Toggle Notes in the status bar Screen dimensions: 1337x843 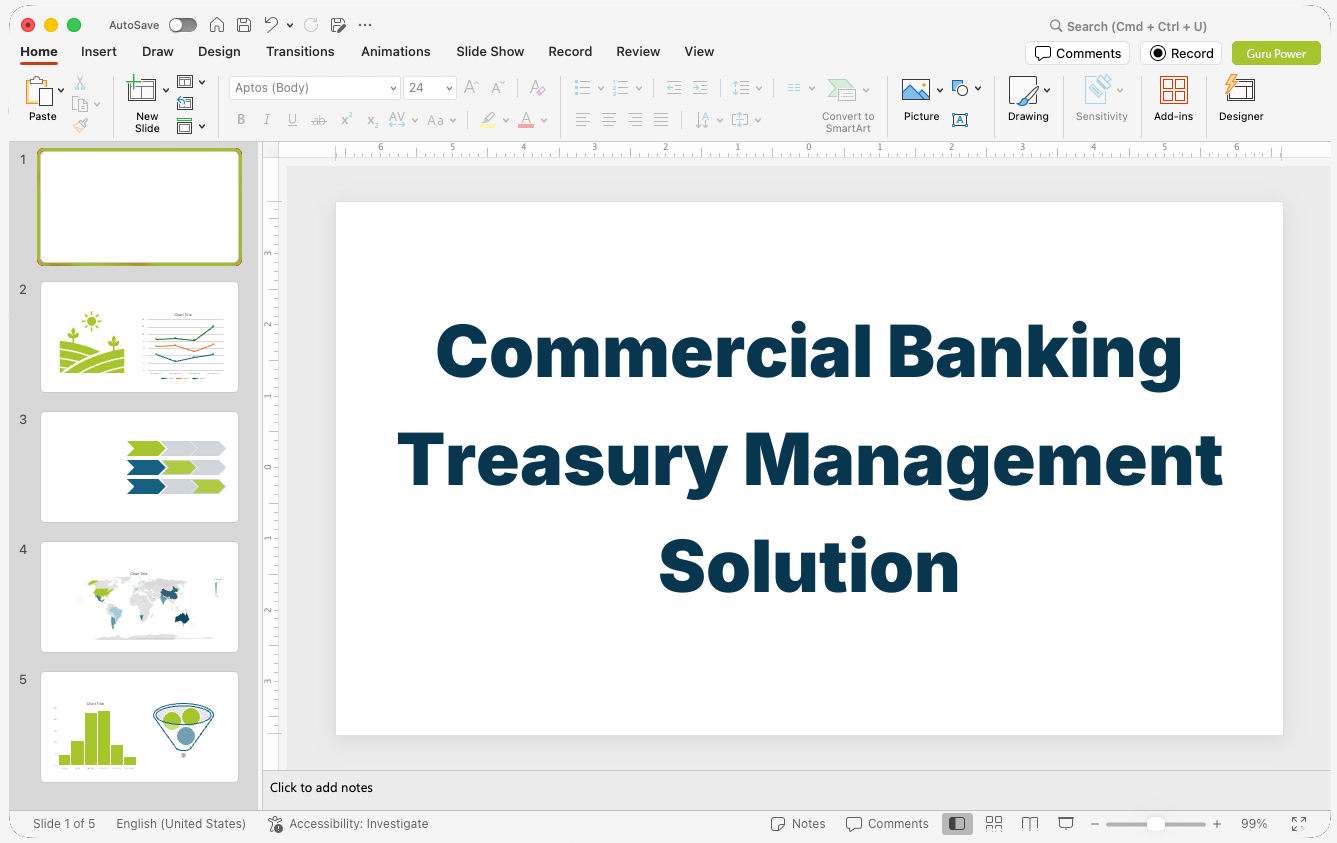point(798,824)
